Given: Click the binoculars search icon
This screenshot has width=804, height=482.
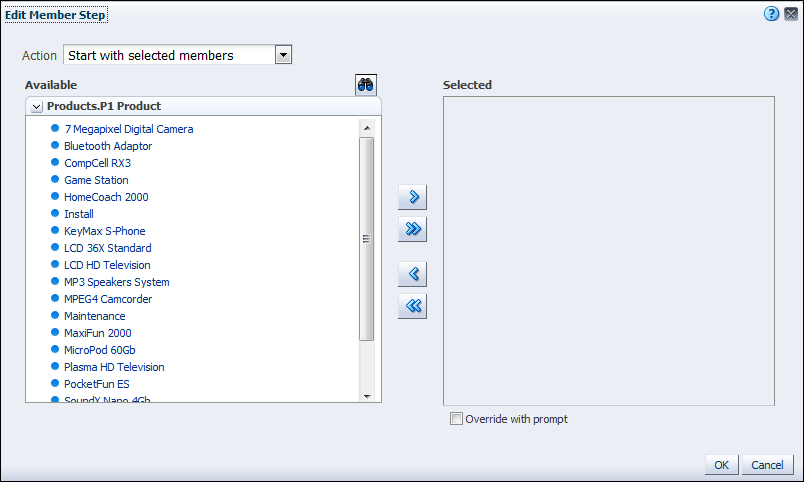Looking at the screenshot, I should tap(366, 85).
